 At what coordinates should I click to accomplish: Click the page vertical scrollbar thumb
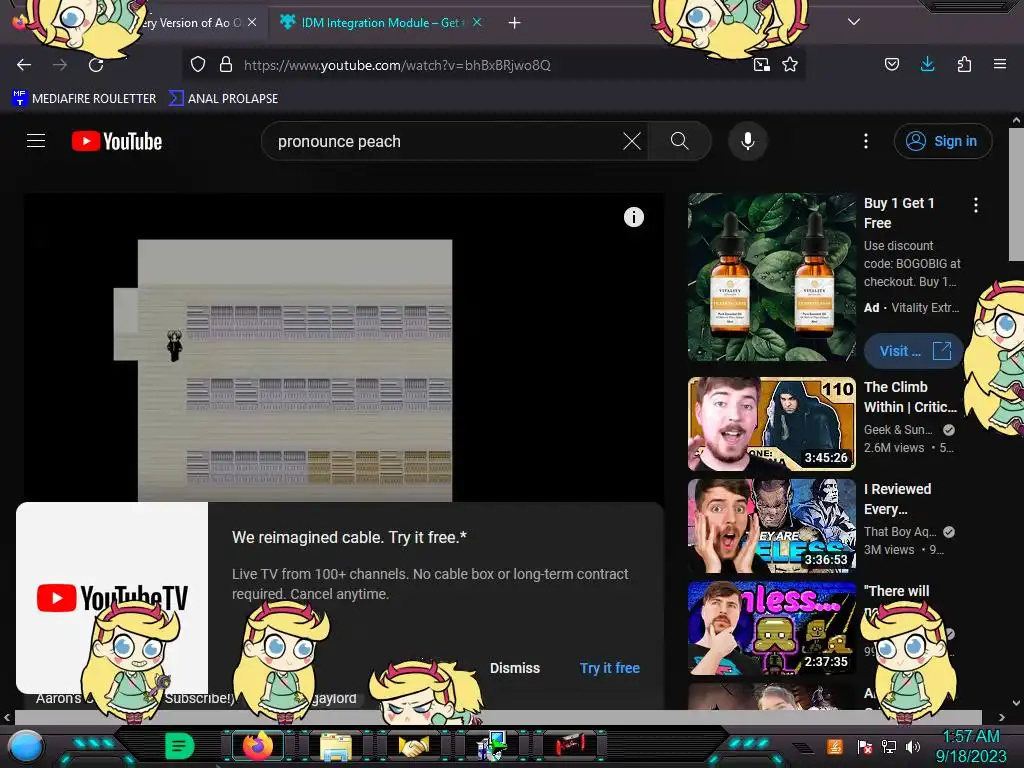click(1016, 194)
